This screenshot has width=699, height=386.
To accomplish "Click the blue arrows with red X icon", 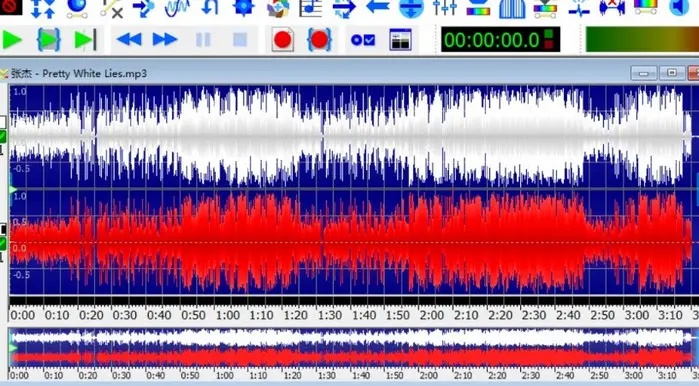I will tap(613, 7).
